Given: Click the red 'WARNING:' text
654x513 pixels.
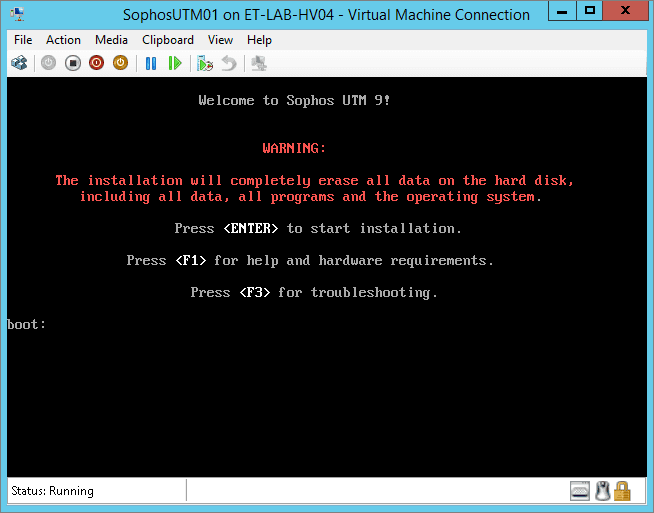Looking at the screenshot, I should [294, 148].
